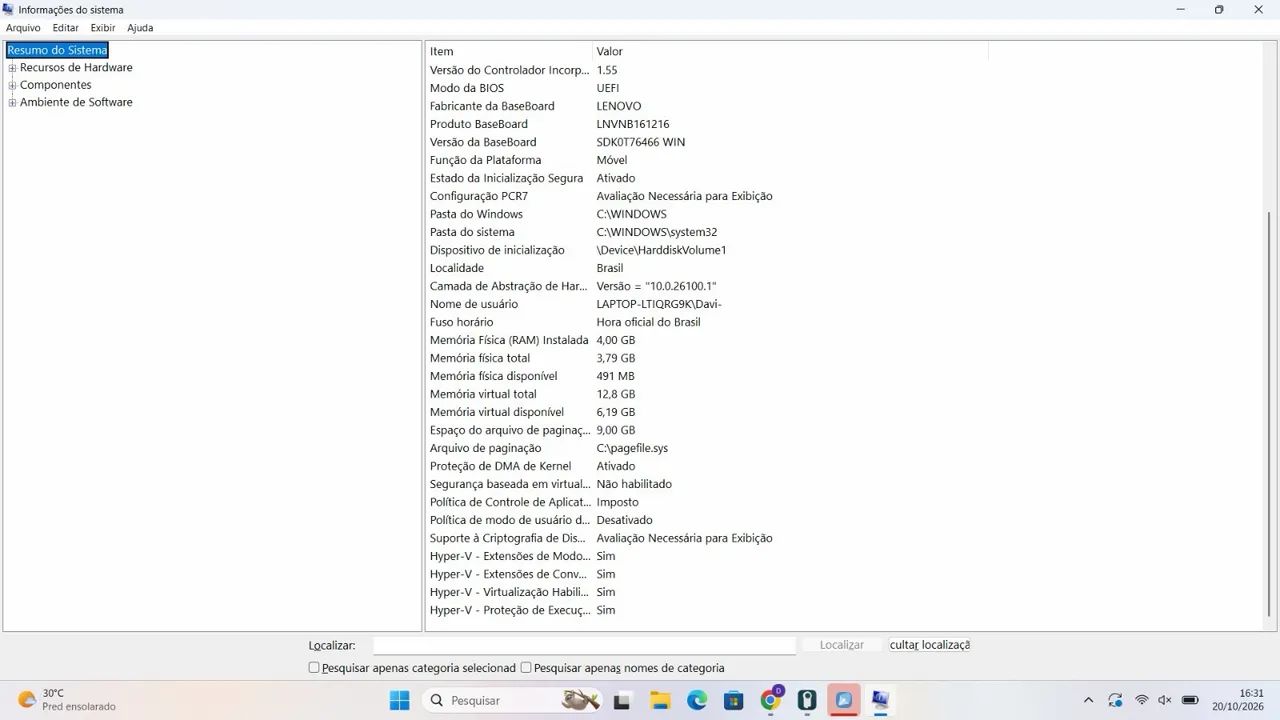The image size is (1280, 720).
Task: Click the C:\pagefile.sys value
Action: pos(632,448)
